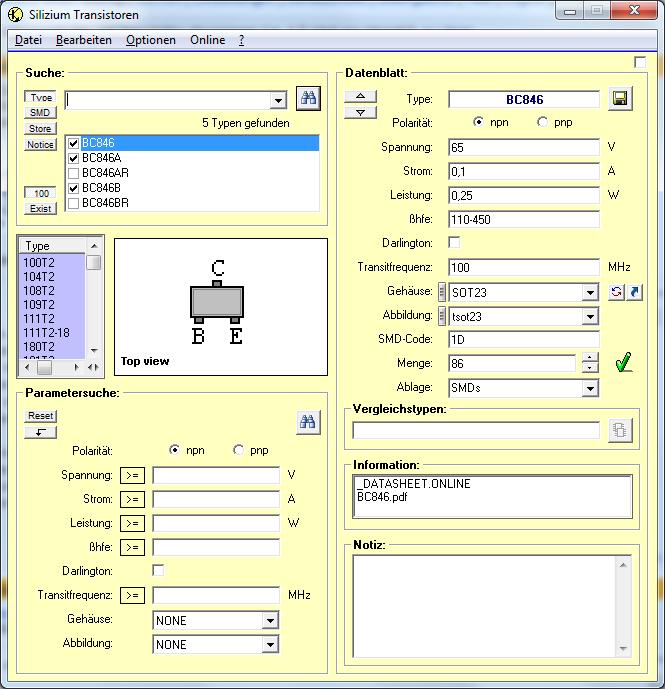Increase Menge with the spinner up arrow

click(590, 358)
